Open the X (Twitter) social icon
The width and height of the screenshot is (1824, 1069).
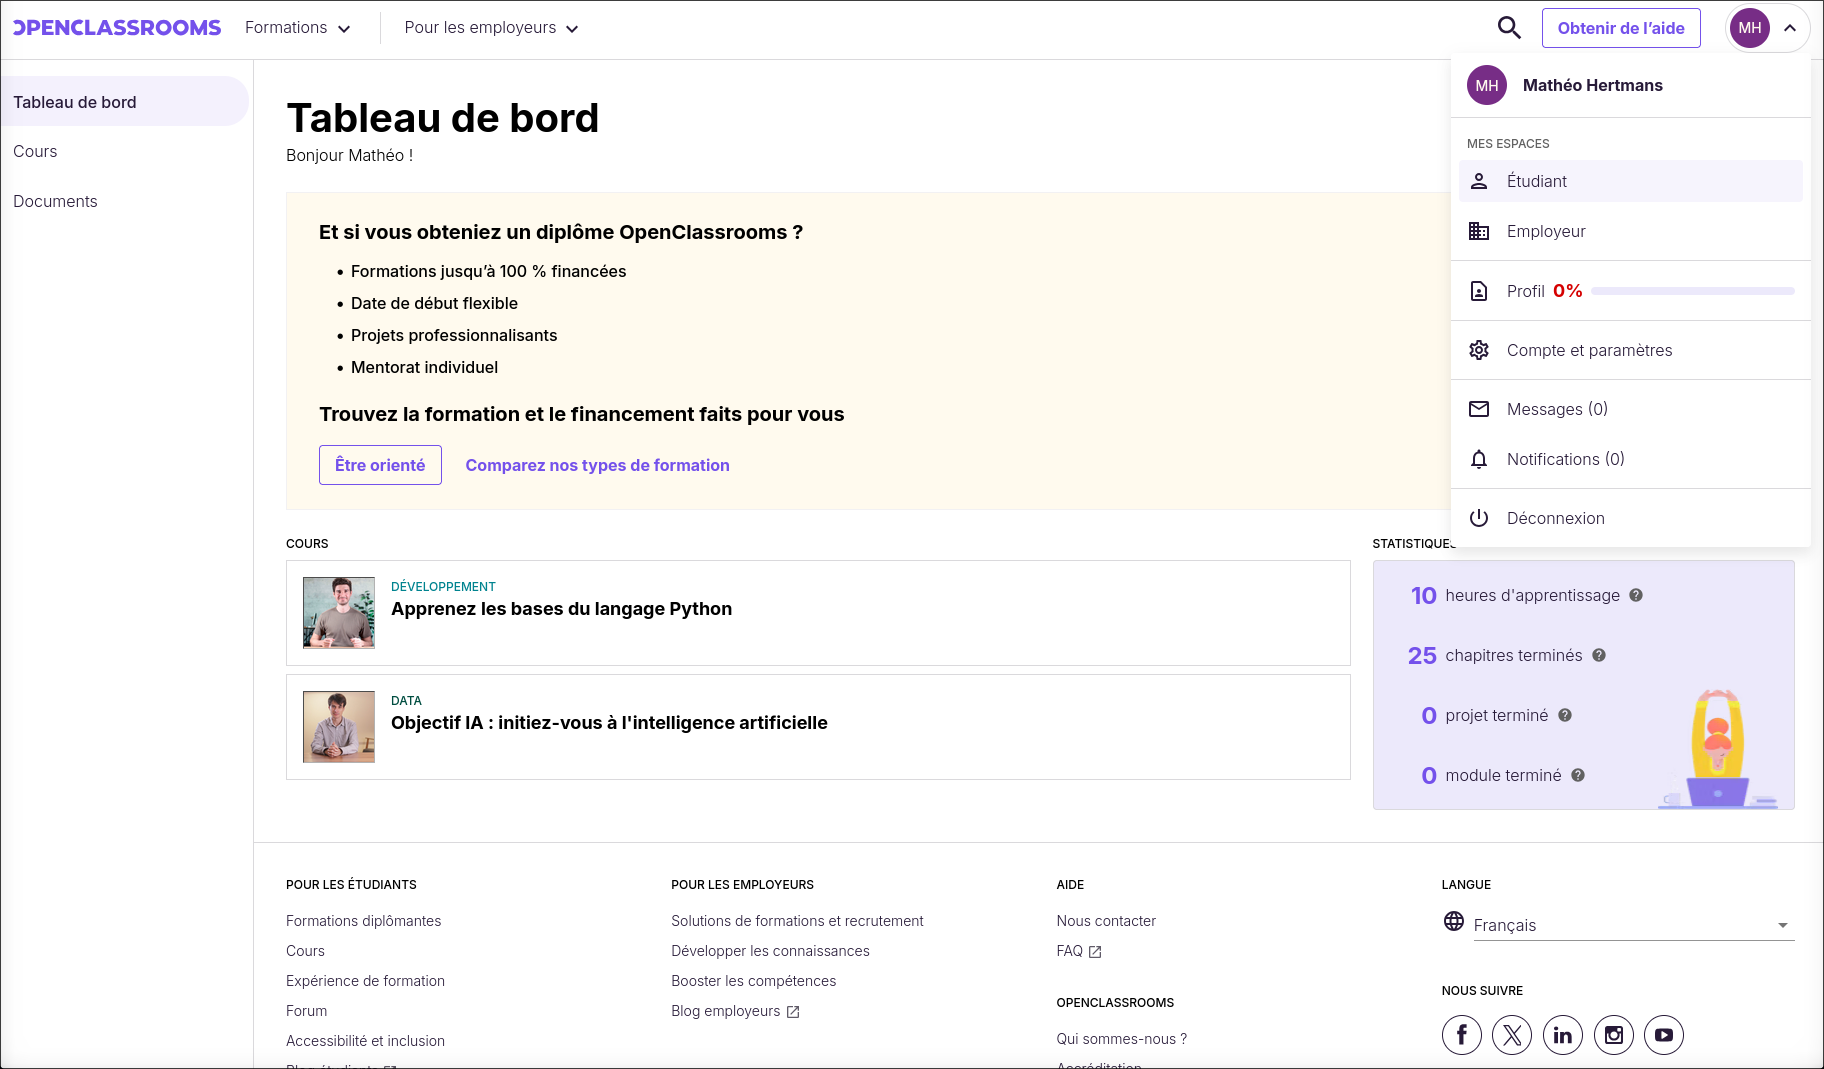click(1512, 1035)
